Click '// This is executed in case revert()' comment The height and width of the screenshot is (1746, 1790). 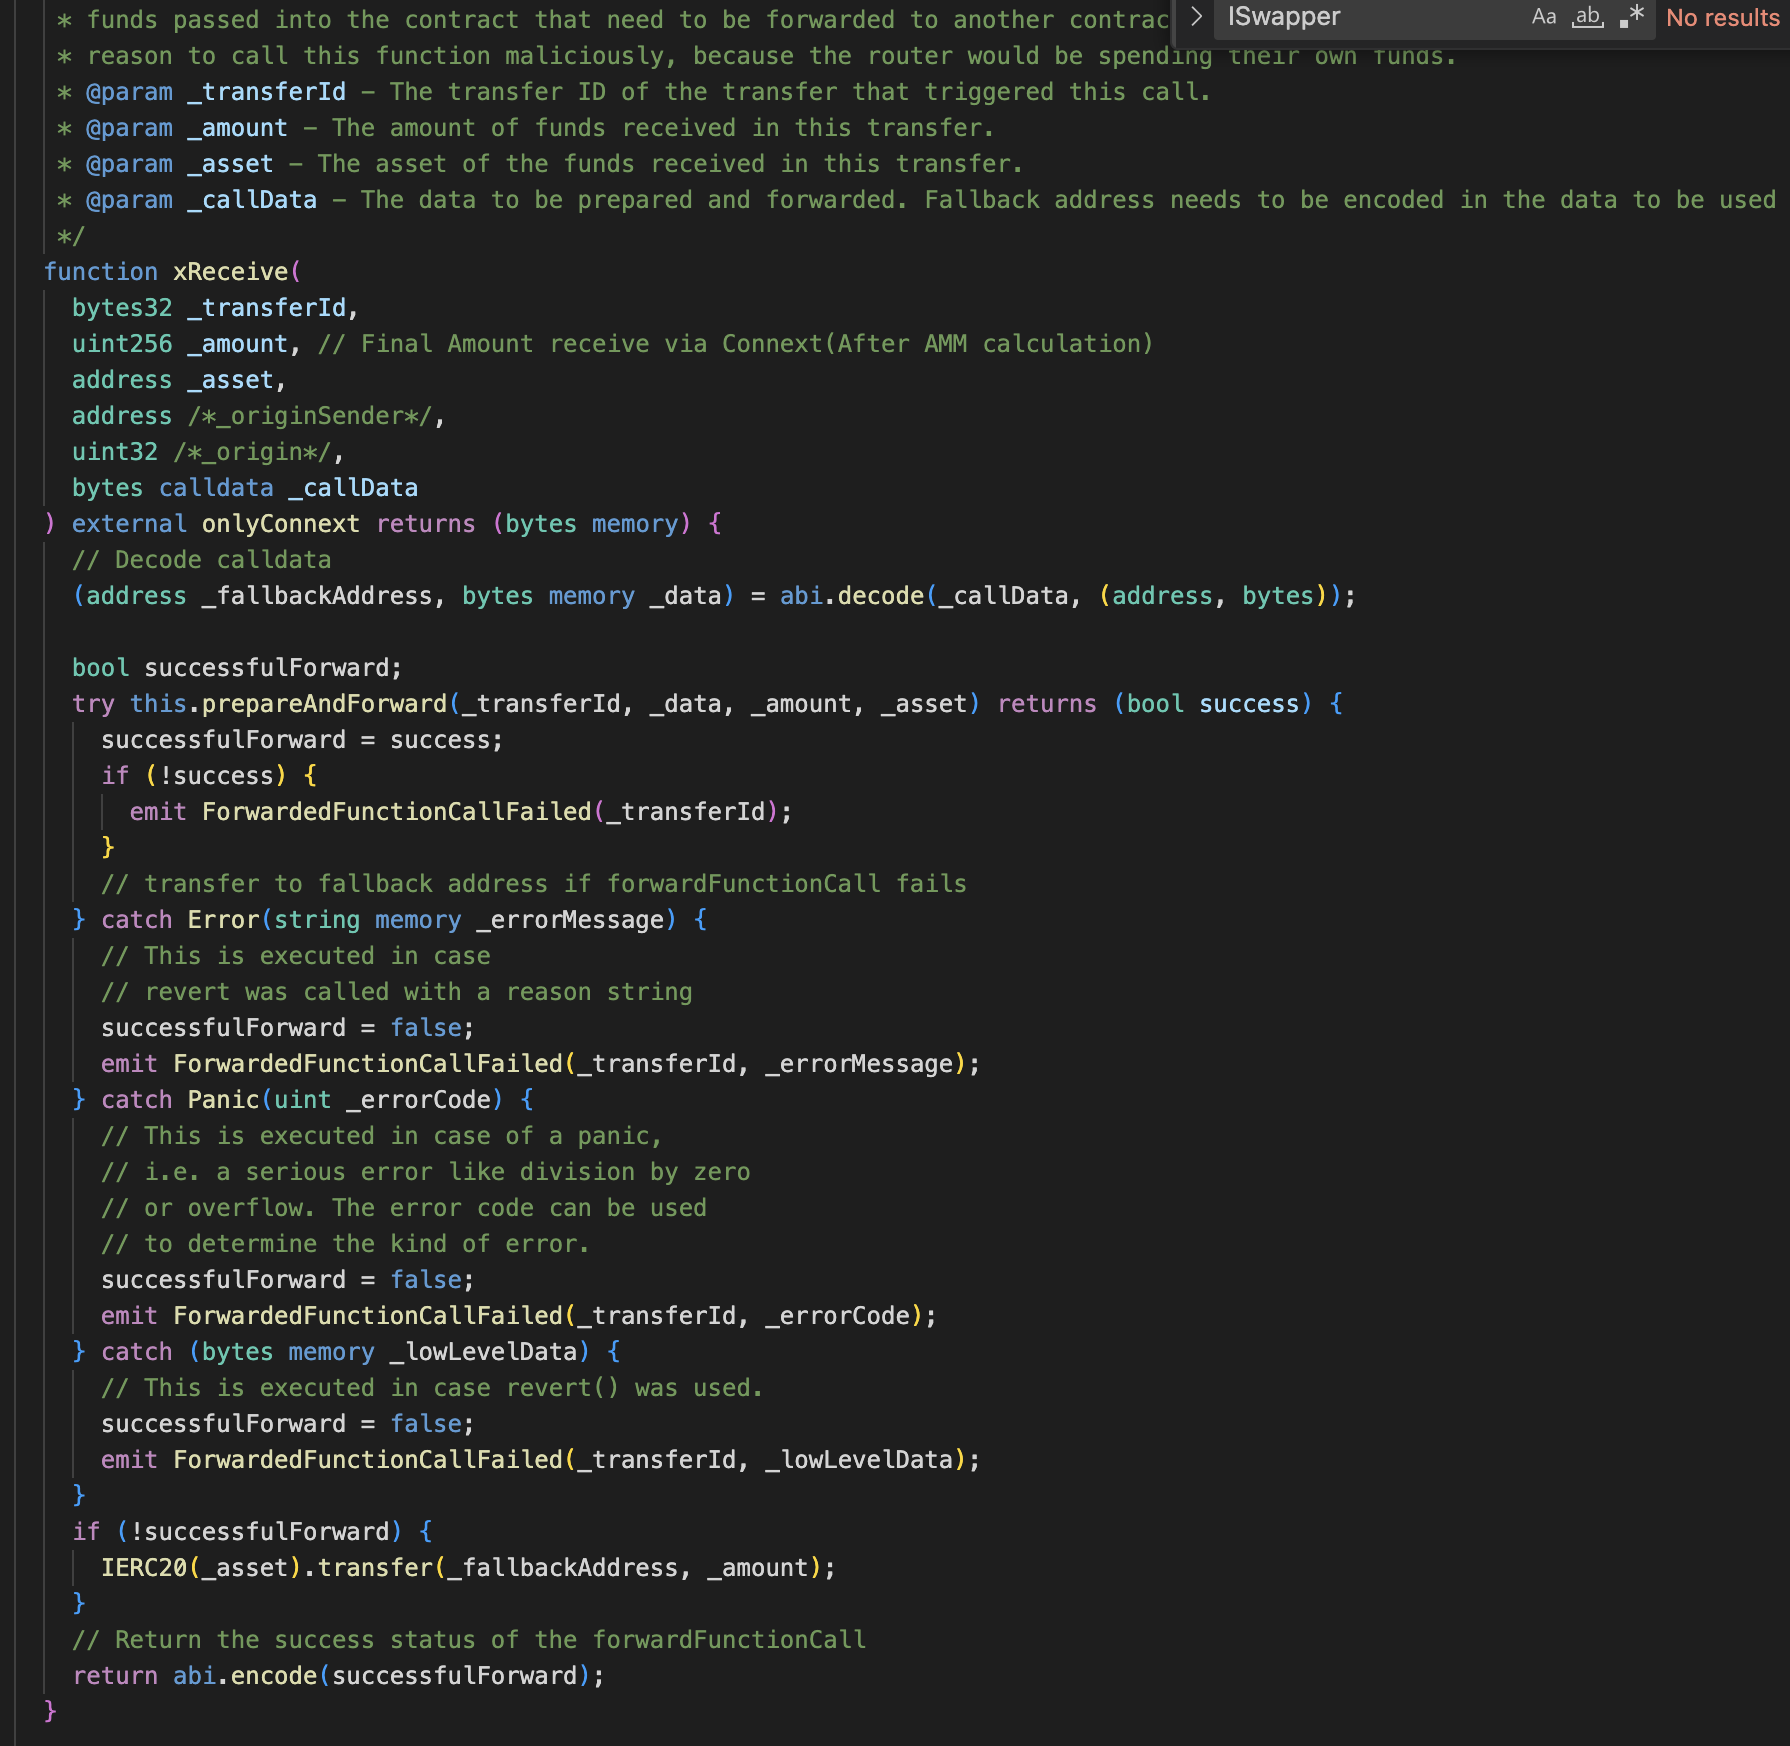432,1388
